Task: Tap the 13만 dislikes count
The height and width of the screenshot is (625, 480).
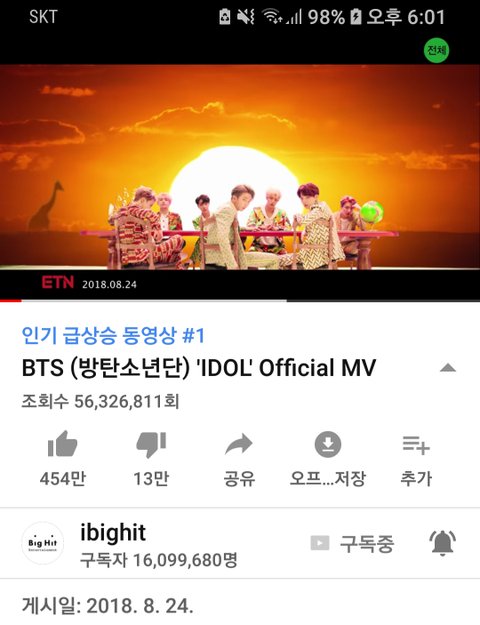Action: (151, 478)
